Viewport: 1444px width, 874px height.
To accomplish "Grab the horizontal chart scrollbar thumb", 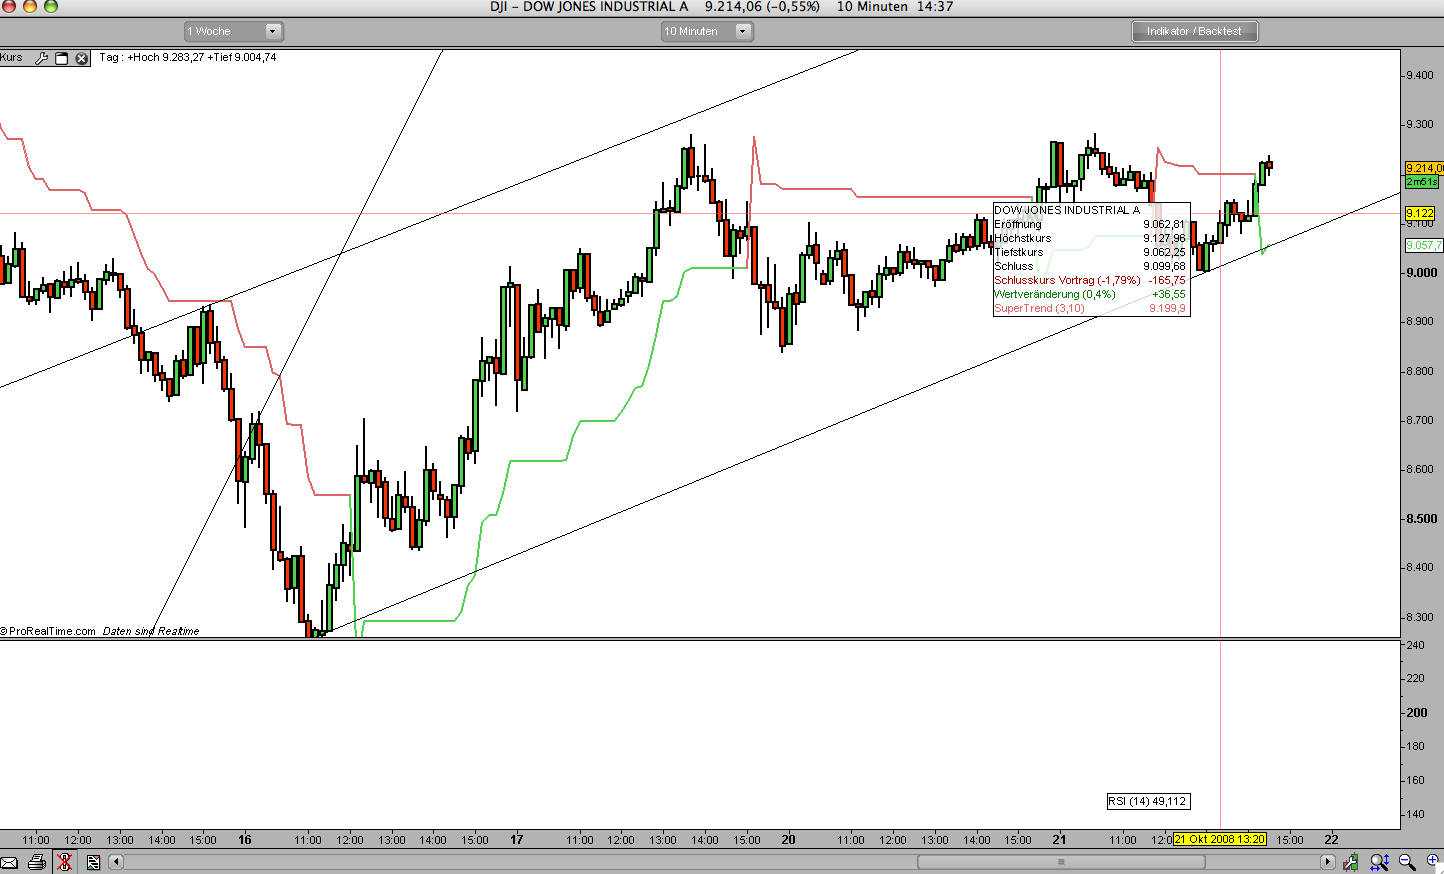I will coord(1061,862).
